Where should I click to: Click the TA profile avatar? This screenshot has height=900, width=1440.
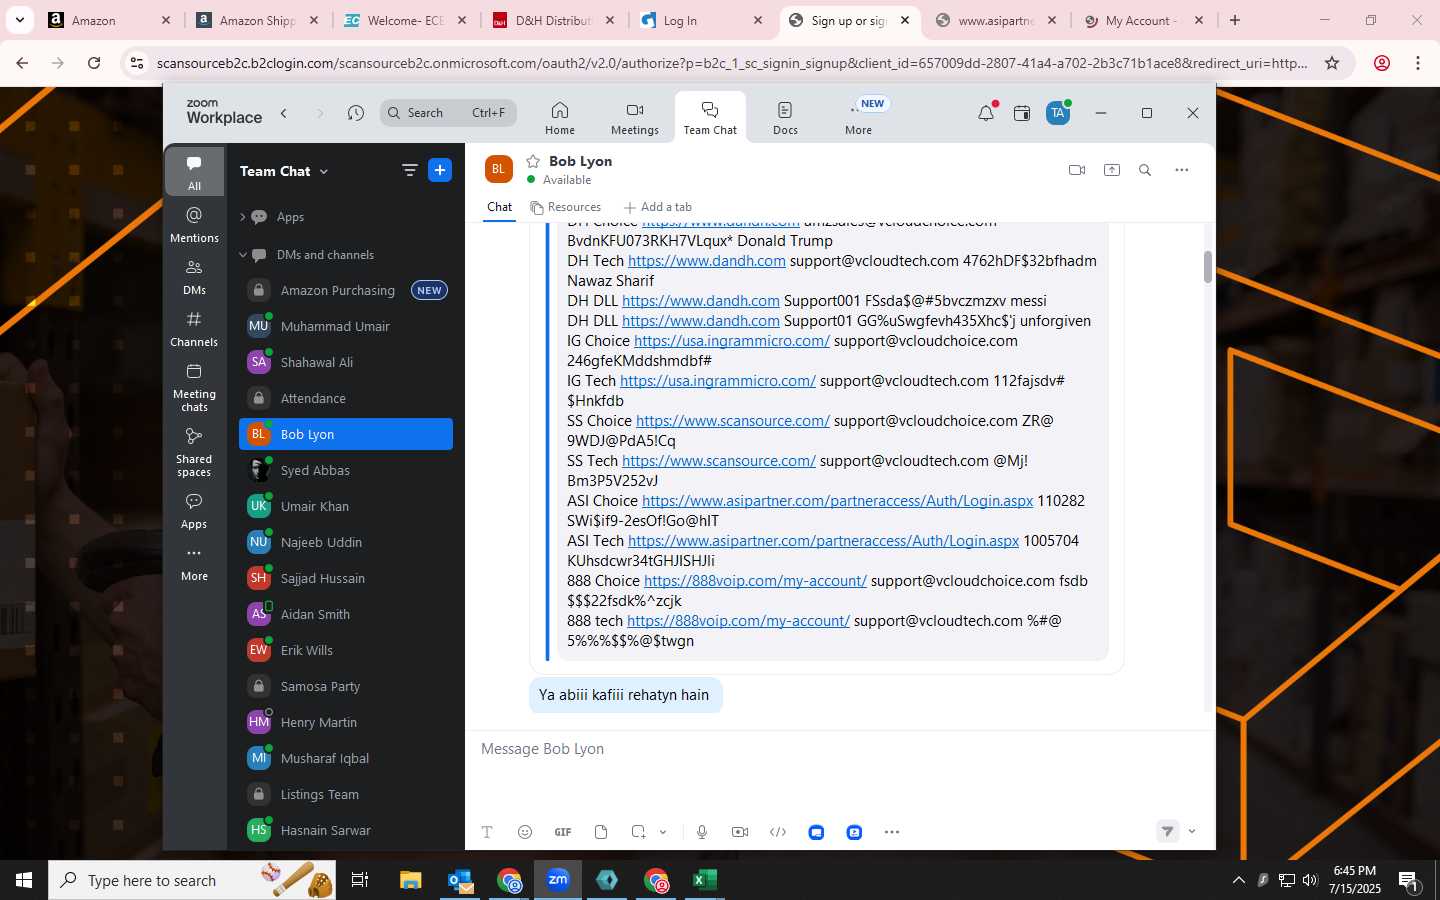1058,113
